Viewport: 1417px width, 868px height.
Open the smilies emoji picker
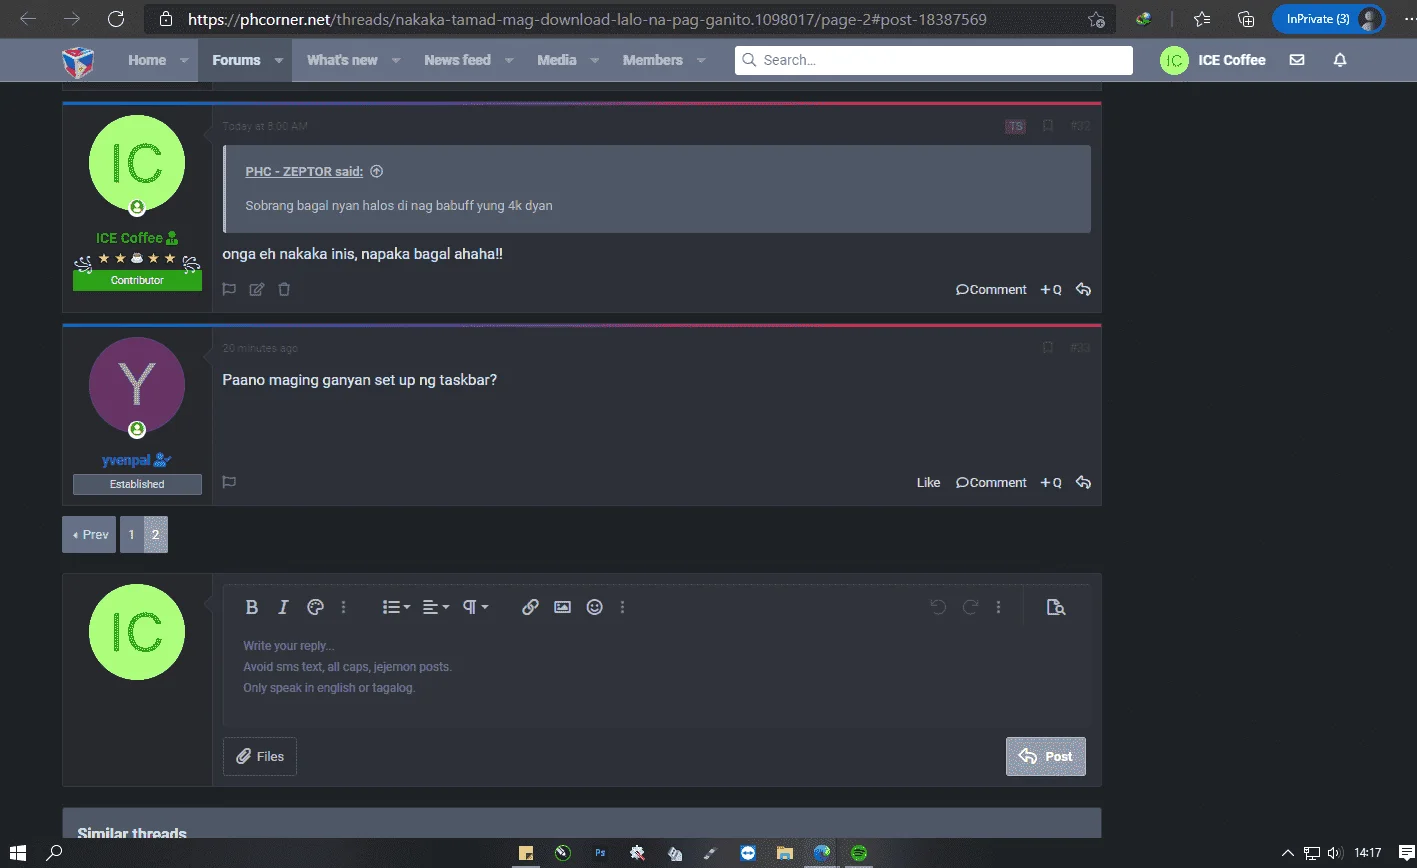594,607
